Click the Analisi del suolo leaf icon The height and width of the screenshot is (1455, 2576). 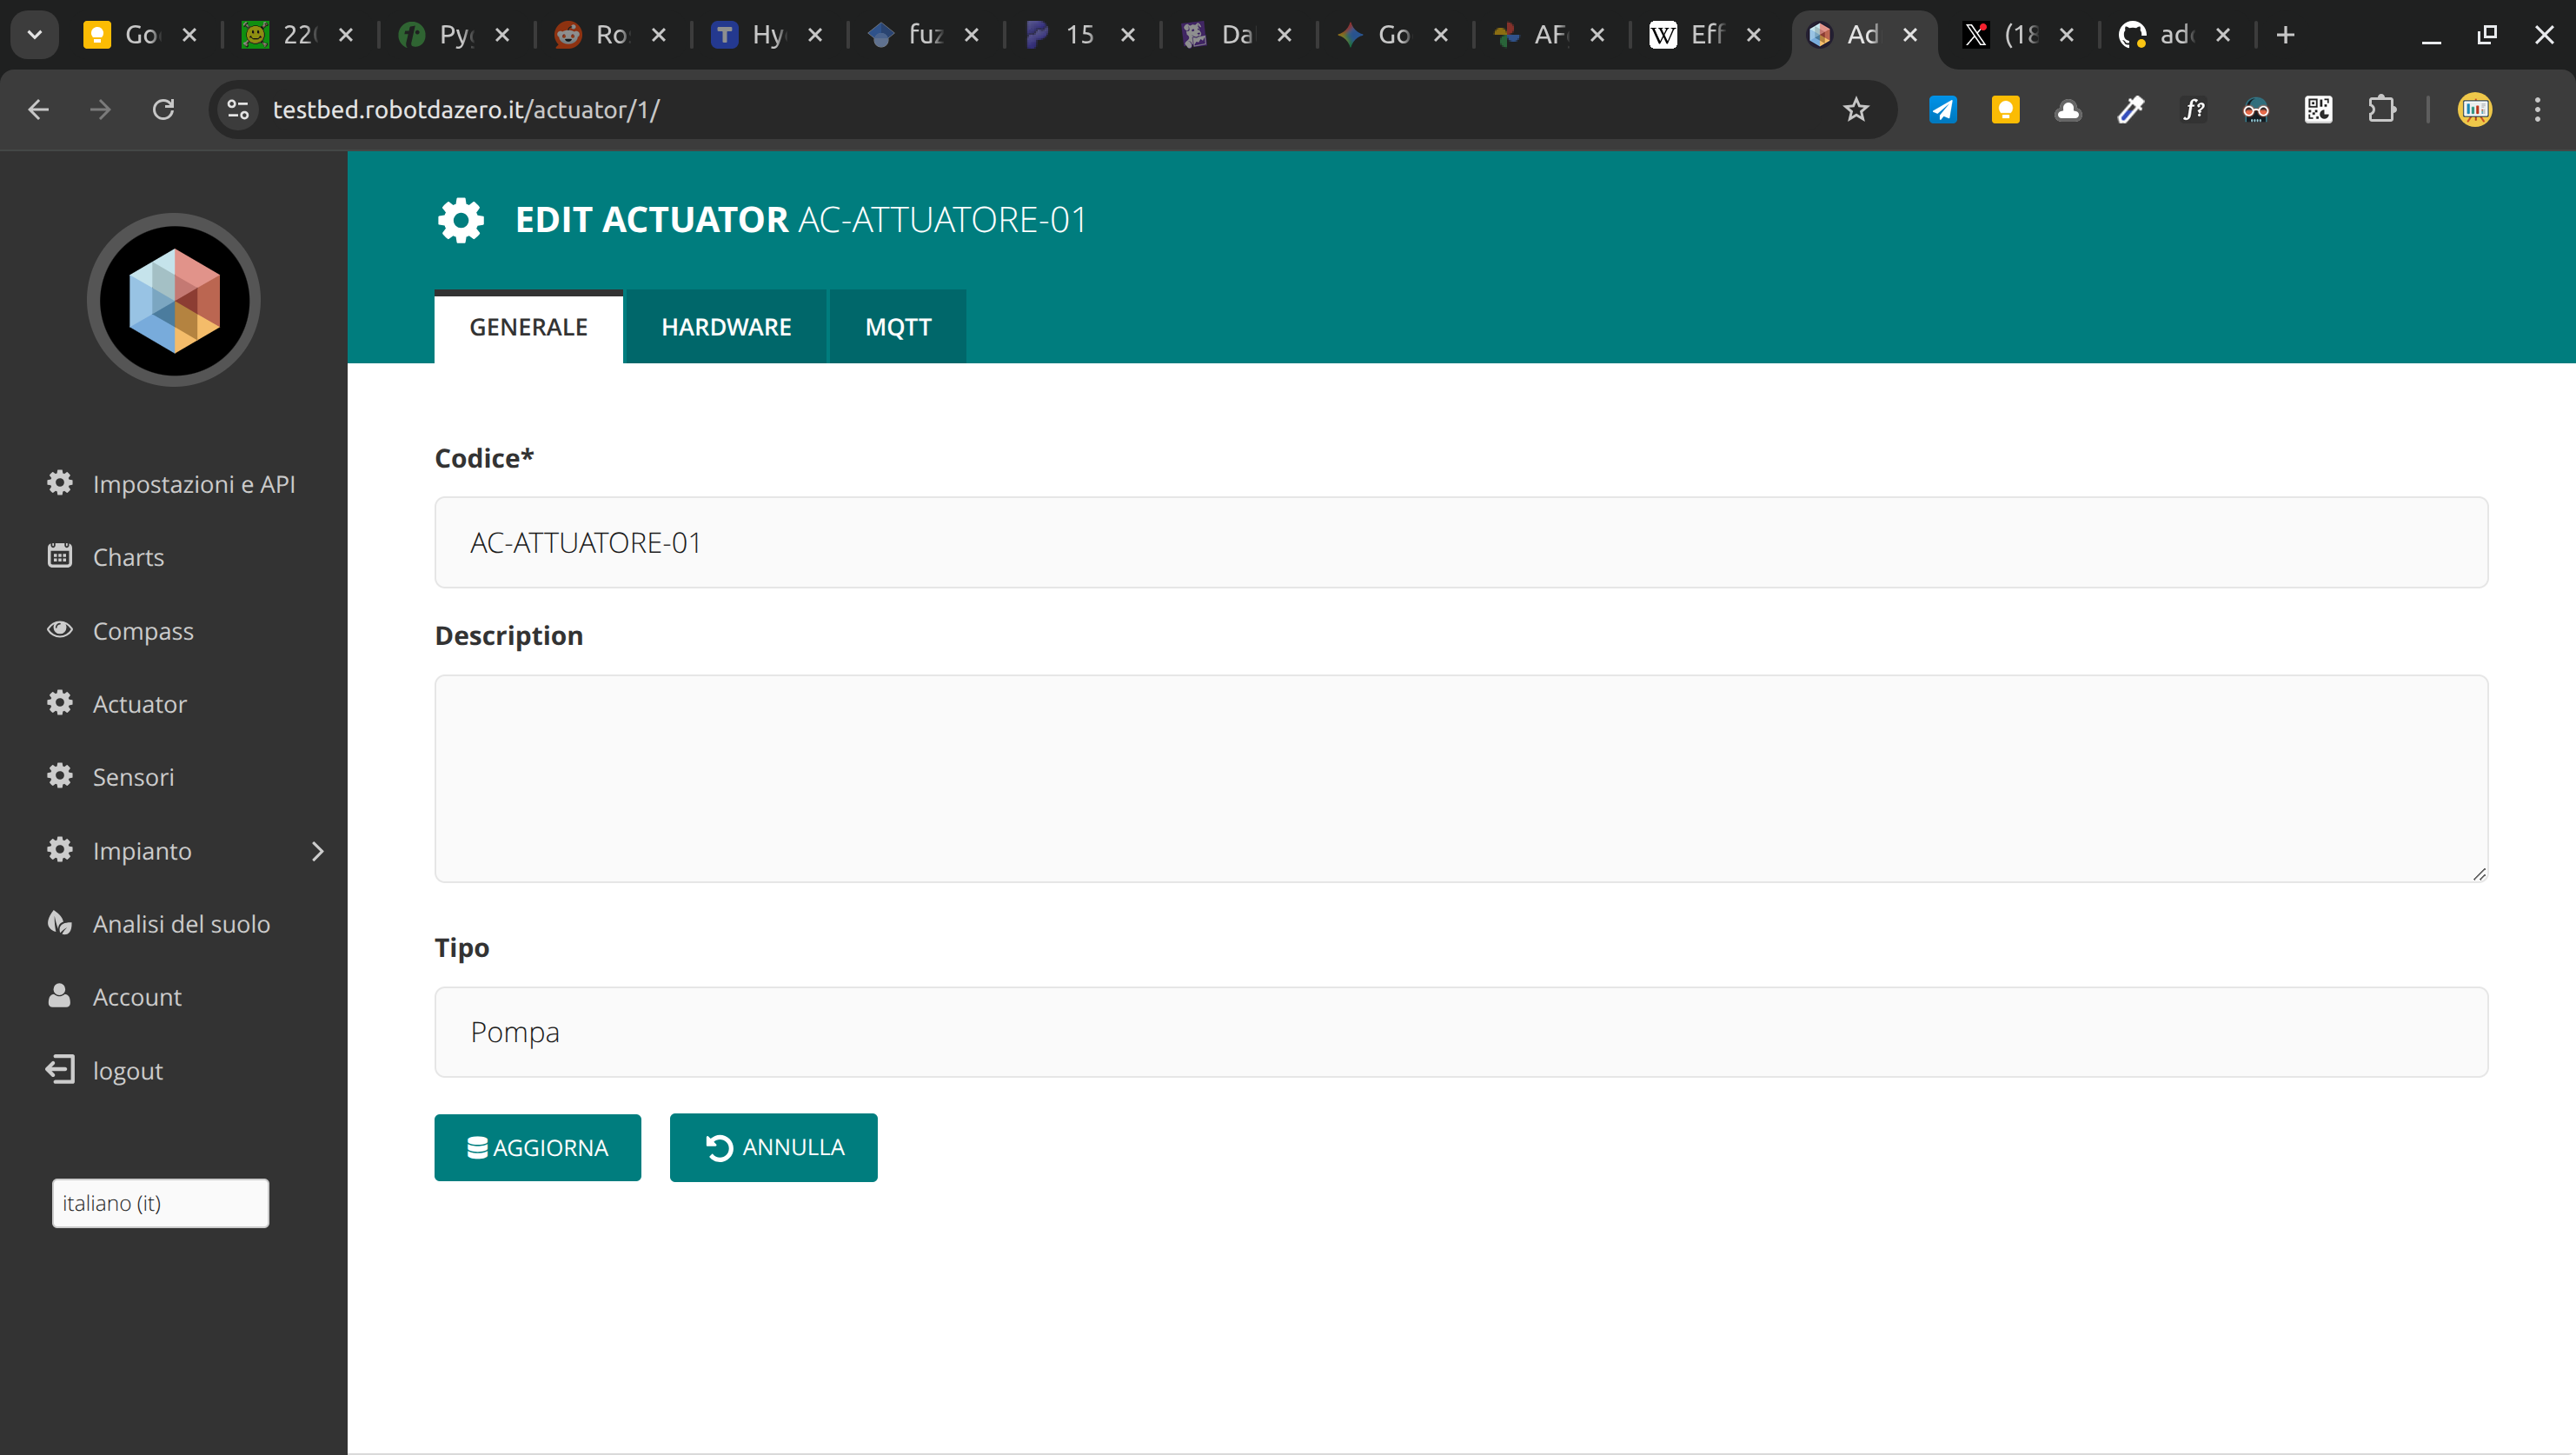click(x=60, y=923)
